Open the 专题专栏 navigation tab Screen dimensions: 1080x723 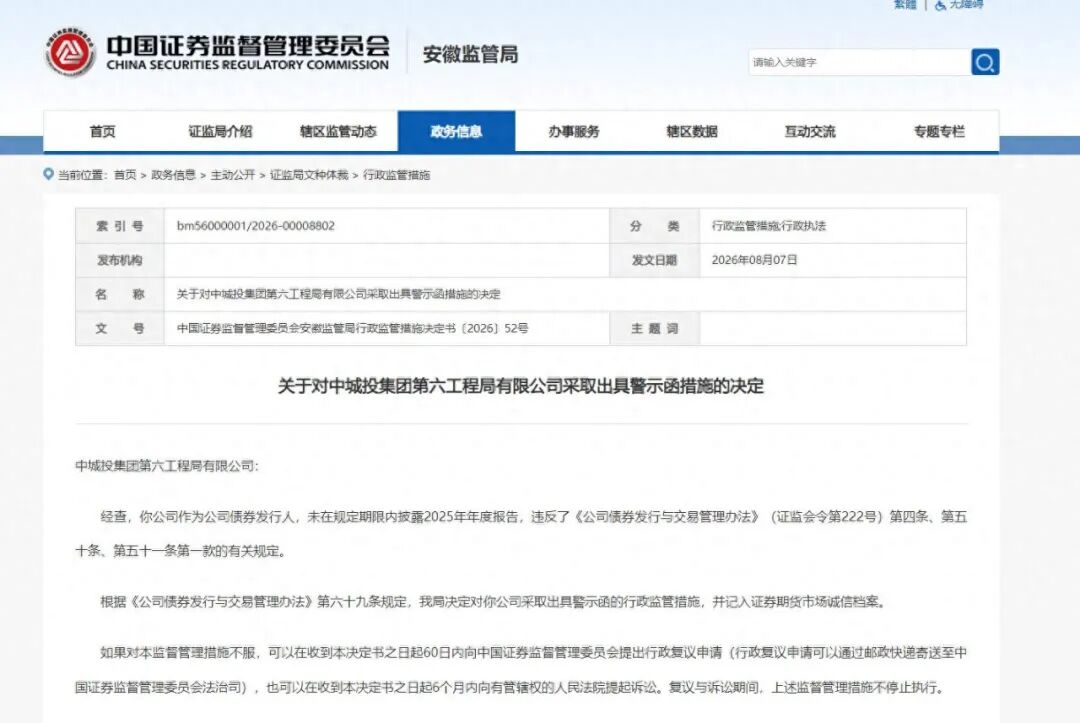(939, 131)
